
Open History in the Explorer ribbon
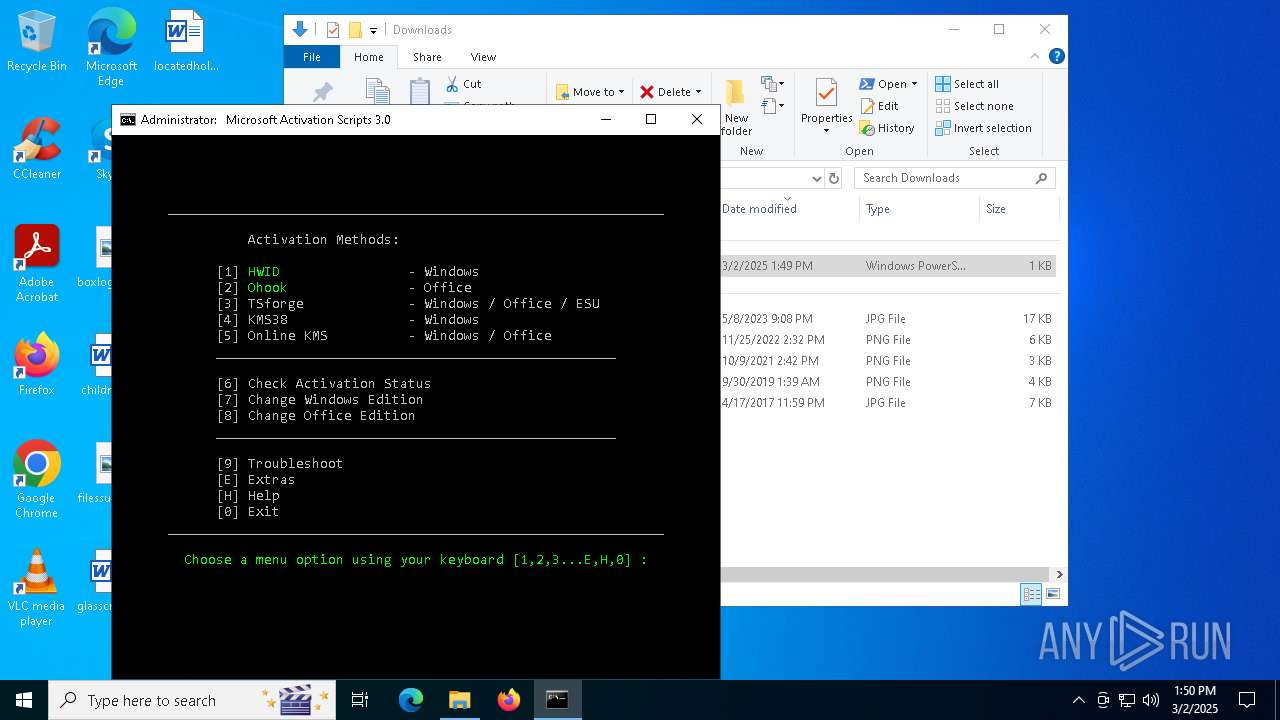click(887, 128)
